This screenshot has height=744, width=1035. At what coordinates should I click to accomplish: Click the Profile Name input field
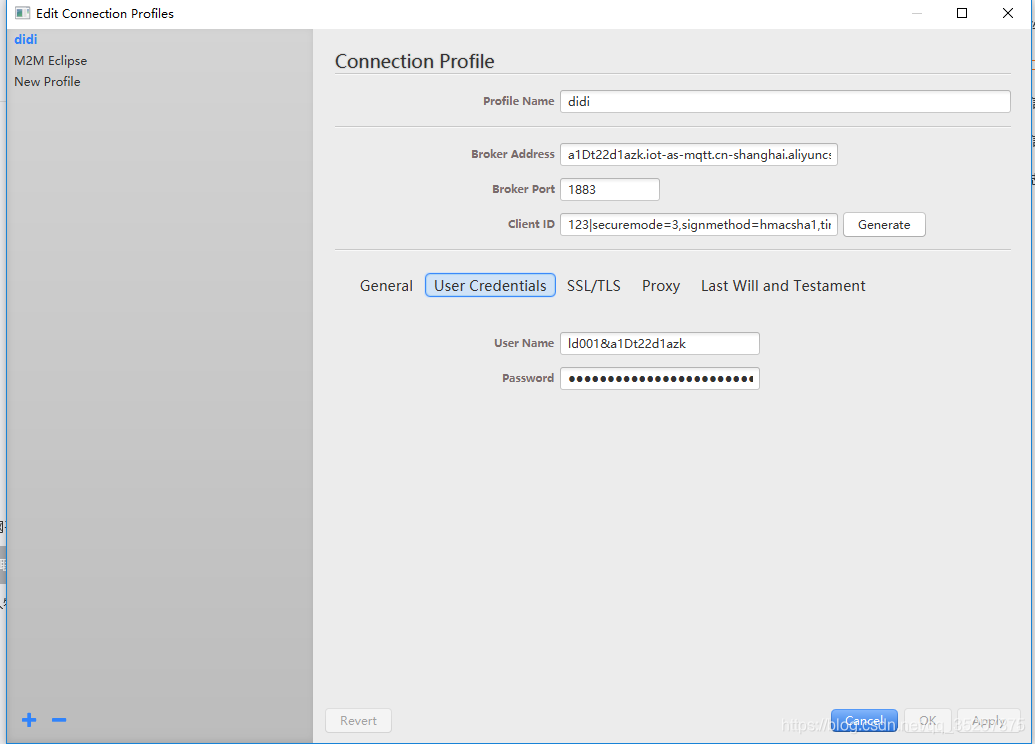click(785, 102)
